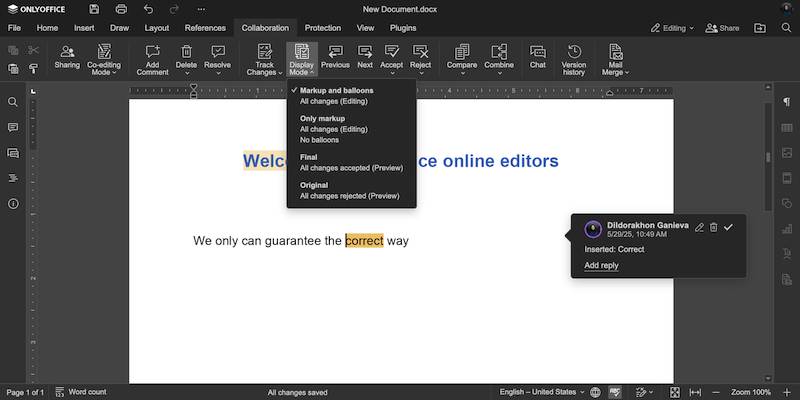
Task: Open the Search icon in left sidebar
Action: click(13, 102)
